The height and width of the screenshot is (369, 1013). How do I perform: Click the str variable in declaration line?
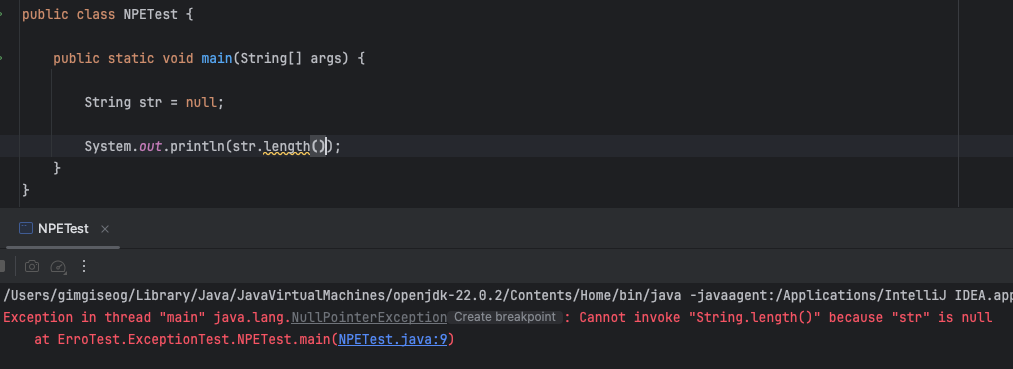151,102
